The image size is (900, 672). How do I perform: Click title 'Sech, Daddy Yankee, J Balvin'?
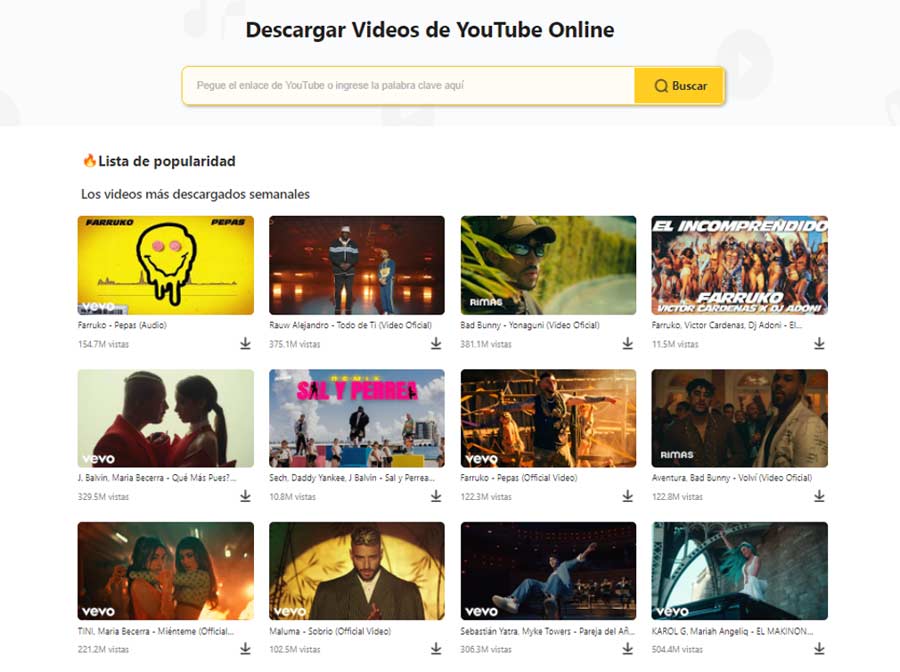tap(352, 477)
